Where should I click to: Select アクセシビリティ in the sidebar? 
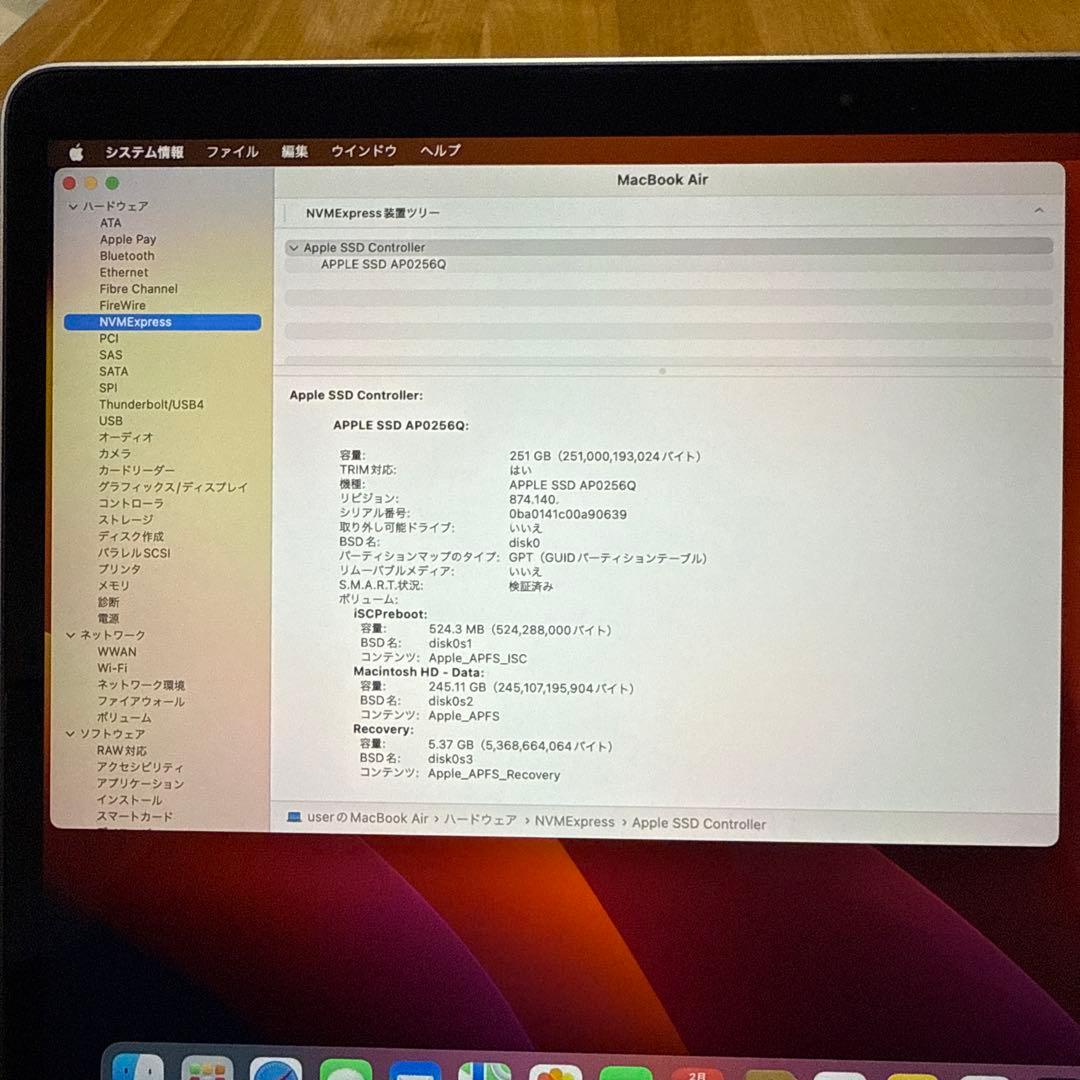pos(140,767)
